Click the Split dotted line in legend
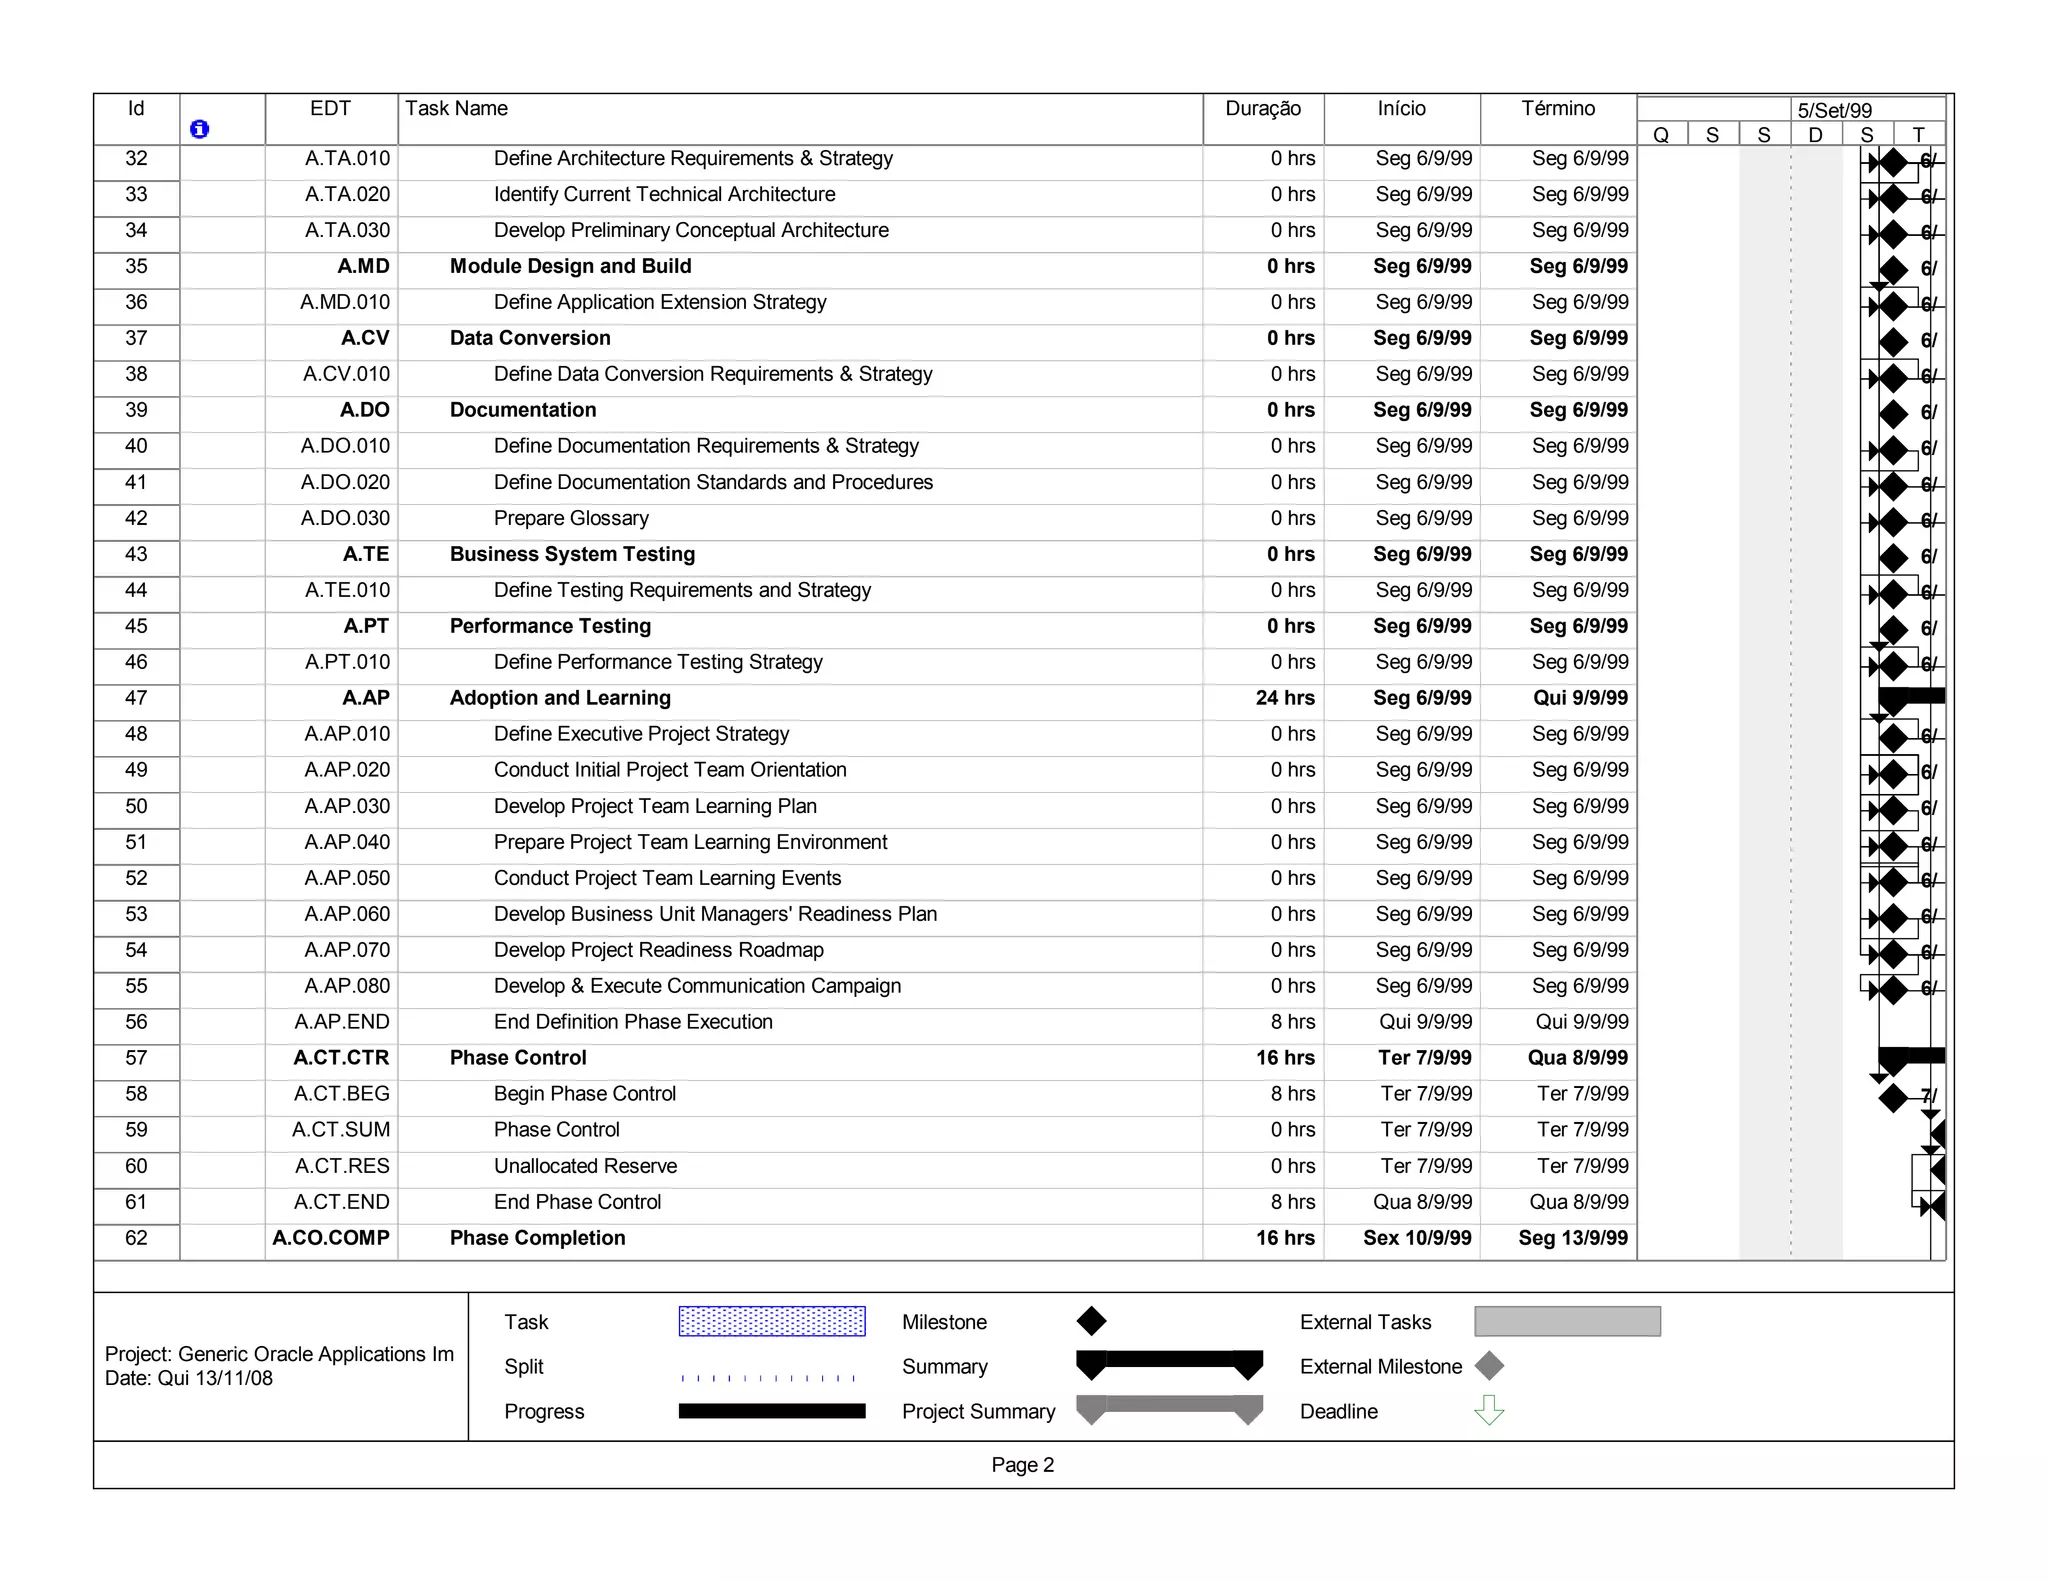2048x1582 pixels. [771, 1378]
